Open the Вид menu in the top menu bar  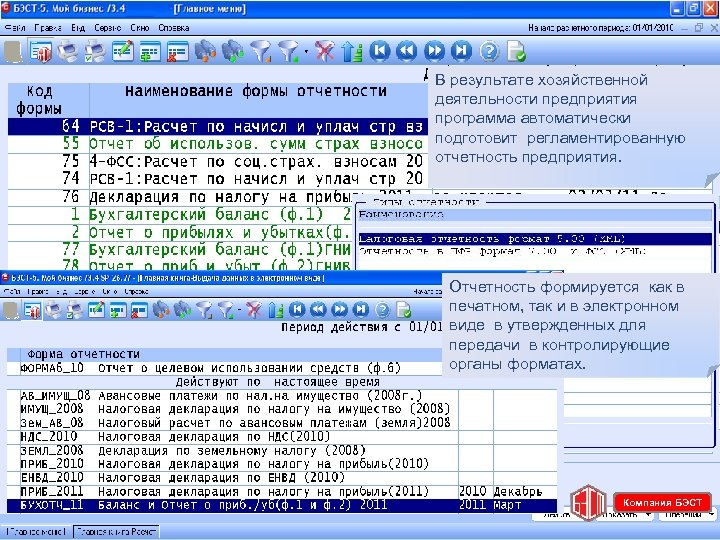78,28
